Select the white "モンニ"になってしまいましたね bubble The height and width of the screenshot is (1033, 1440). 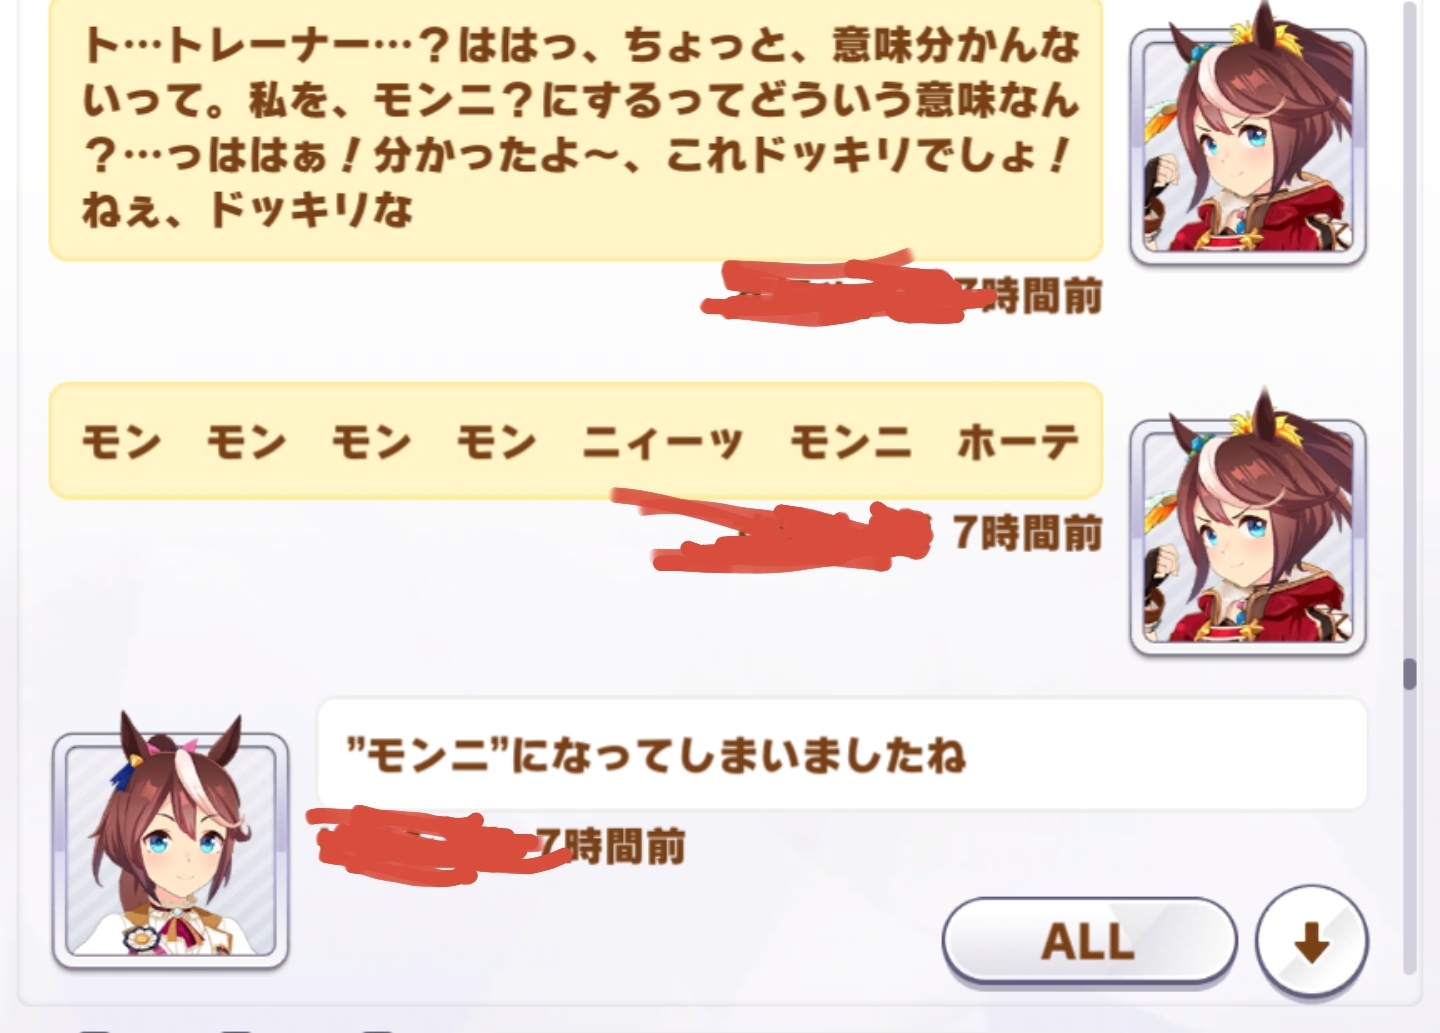[842, 754]
